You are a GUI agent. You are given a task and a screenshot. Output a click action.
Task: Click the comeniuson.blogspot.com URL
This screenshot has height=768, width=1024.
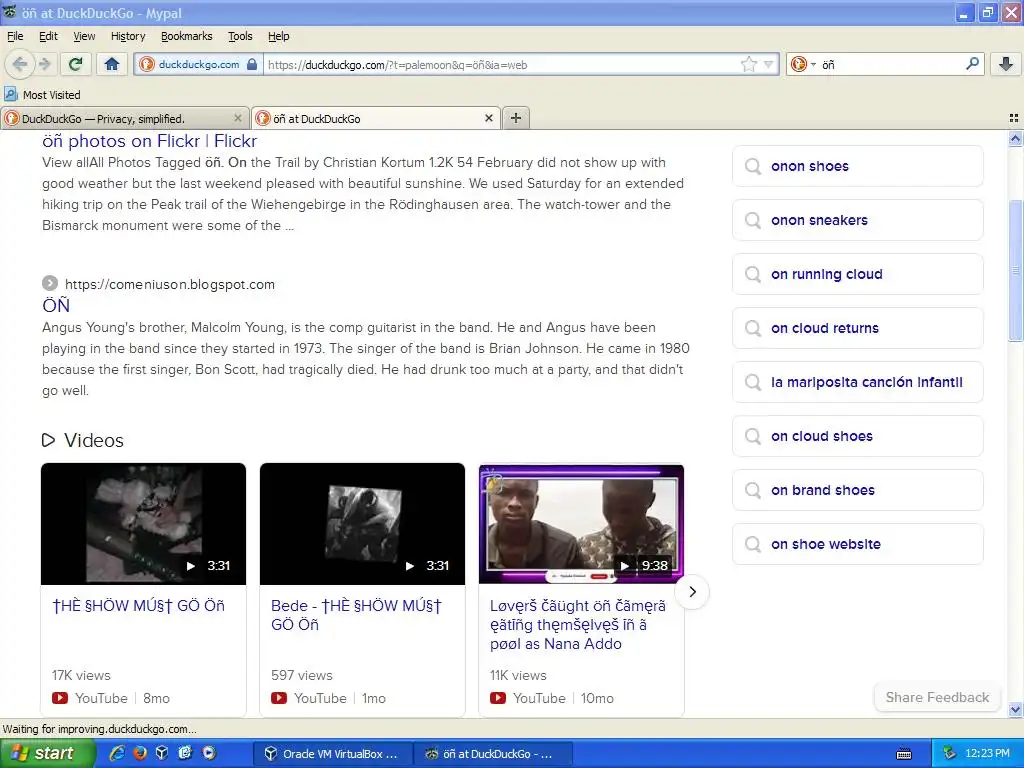click(170, 284)
